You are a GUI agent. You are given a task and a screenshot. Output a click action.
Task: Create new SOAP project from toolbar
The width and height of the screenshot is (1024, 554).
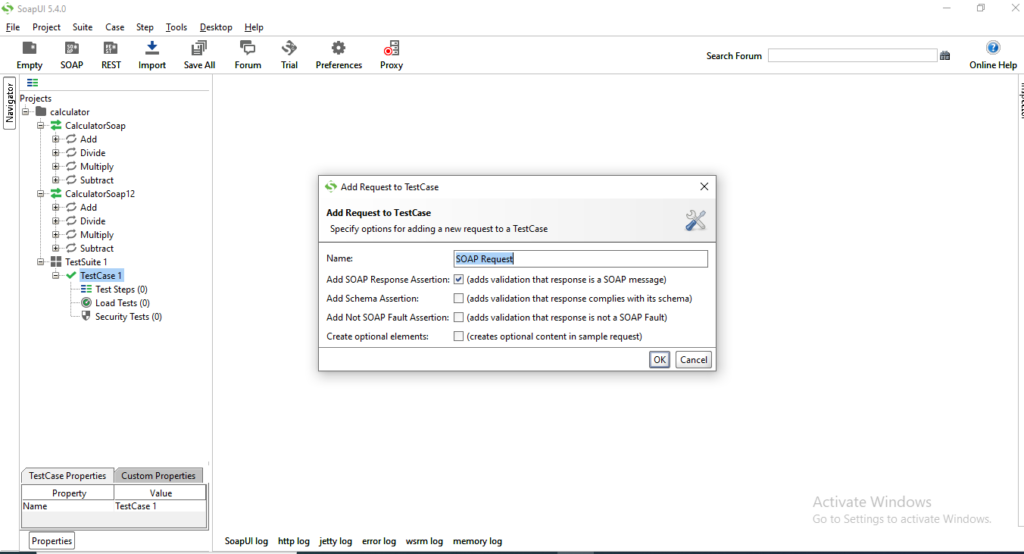tap(72, 48)
